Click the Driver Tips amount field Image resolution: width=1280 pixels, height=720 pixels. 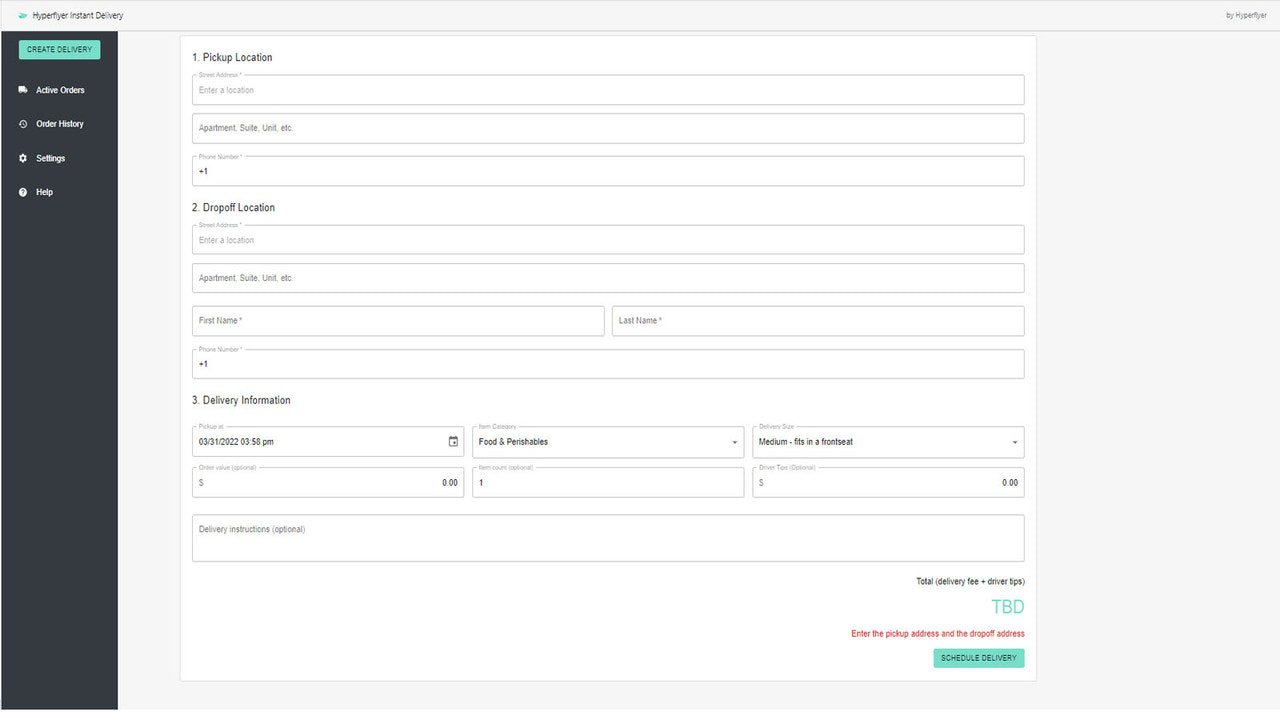887,482
